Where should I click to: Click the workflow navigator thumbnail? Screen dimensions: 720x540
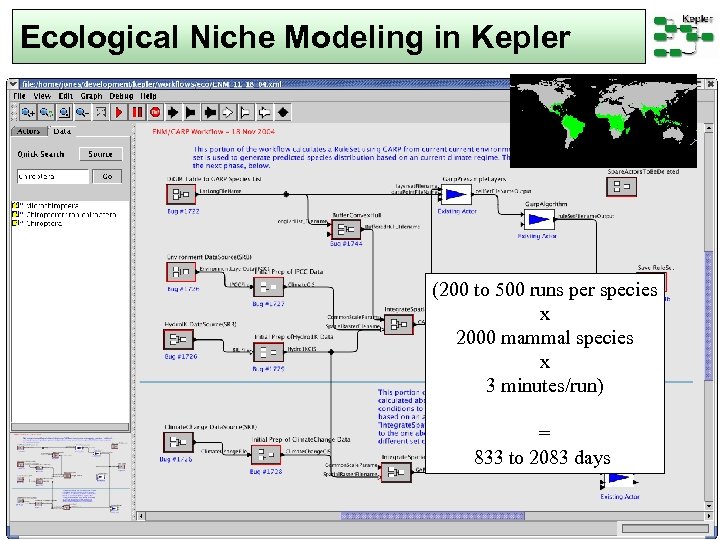(x=70, y=475)
